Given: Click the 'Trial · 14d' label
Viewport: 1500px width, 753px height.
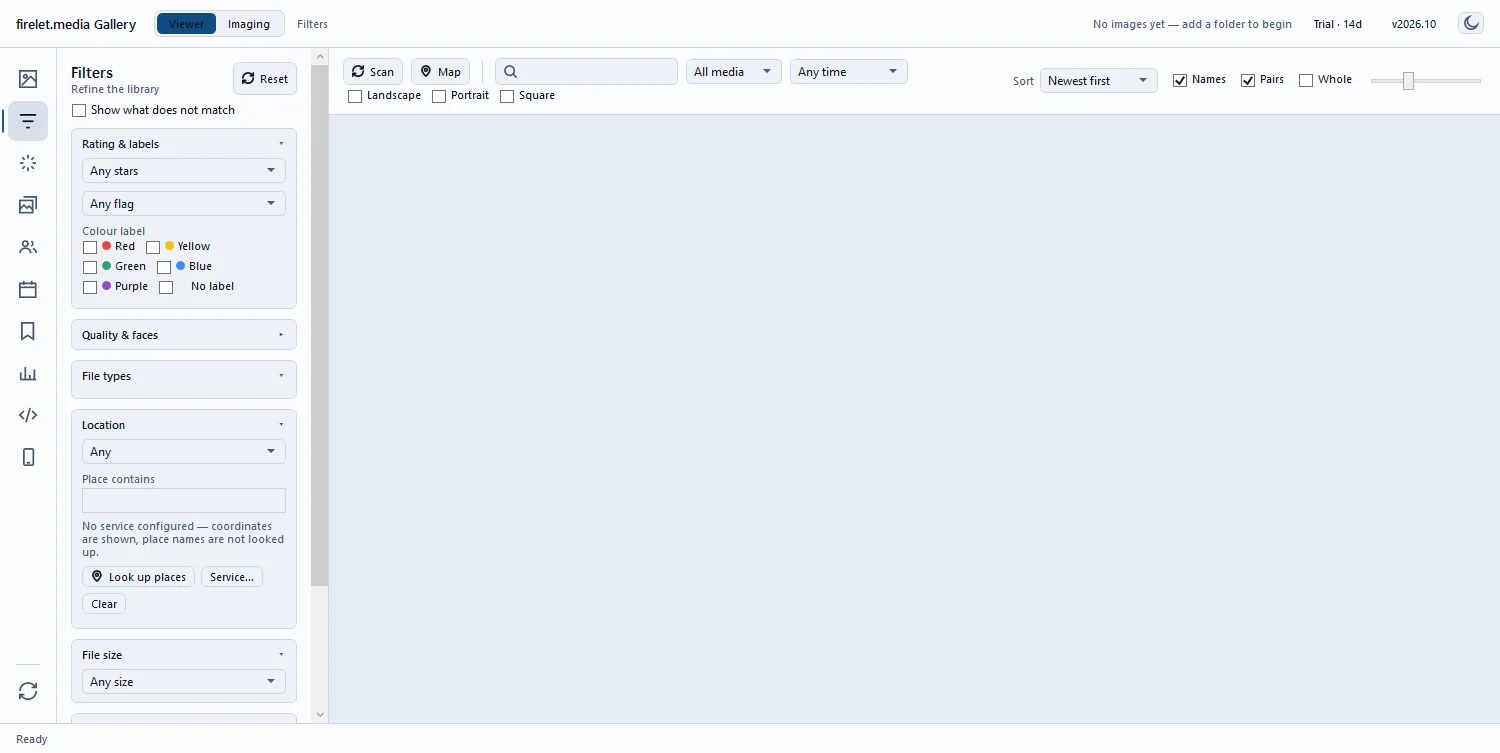Looking at the screenshot, I should pos(1338,24).
